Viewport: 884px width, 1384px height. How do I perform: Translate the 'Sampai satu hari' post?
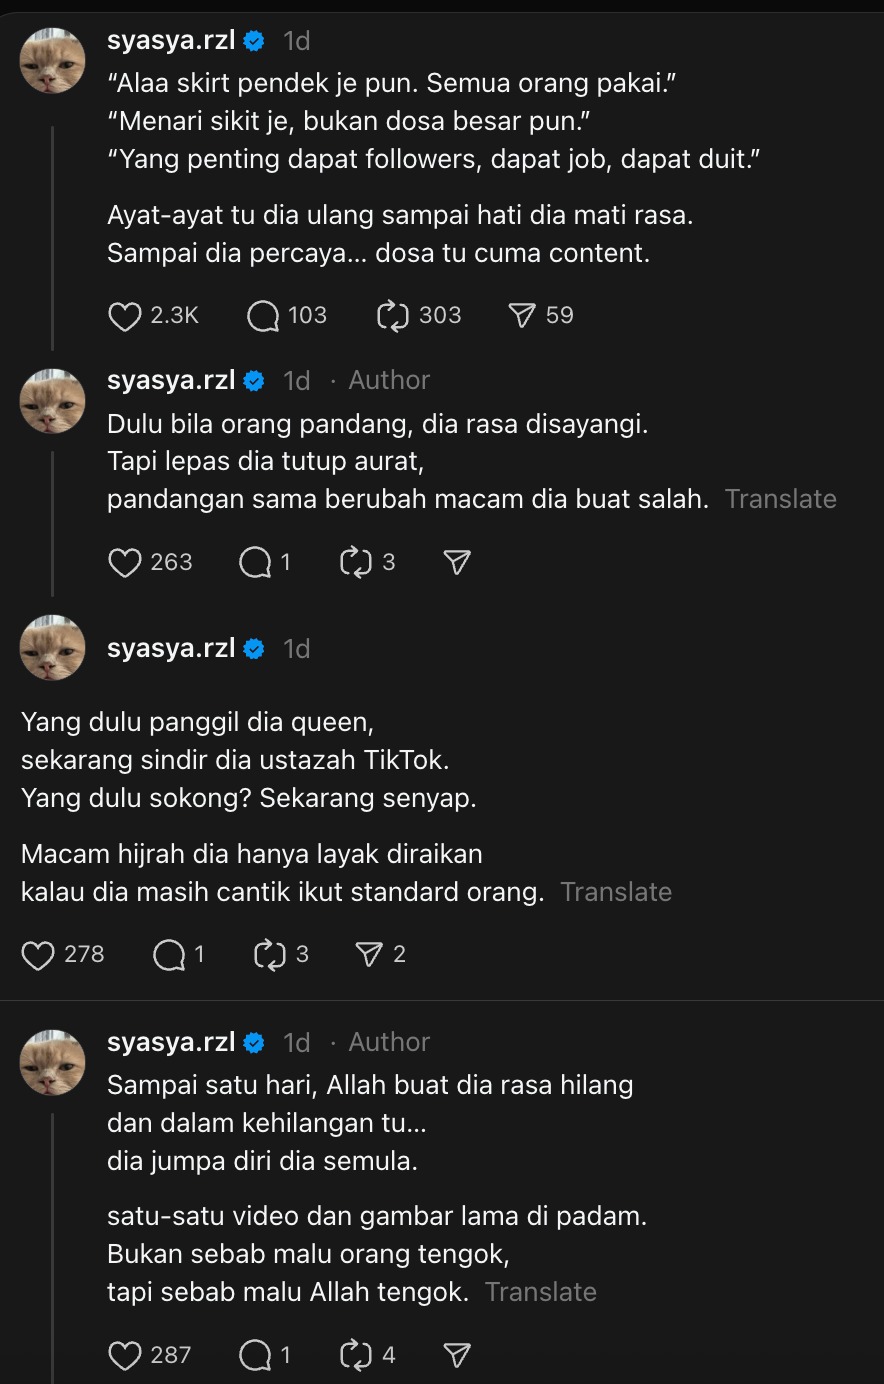coord(541,1291)
